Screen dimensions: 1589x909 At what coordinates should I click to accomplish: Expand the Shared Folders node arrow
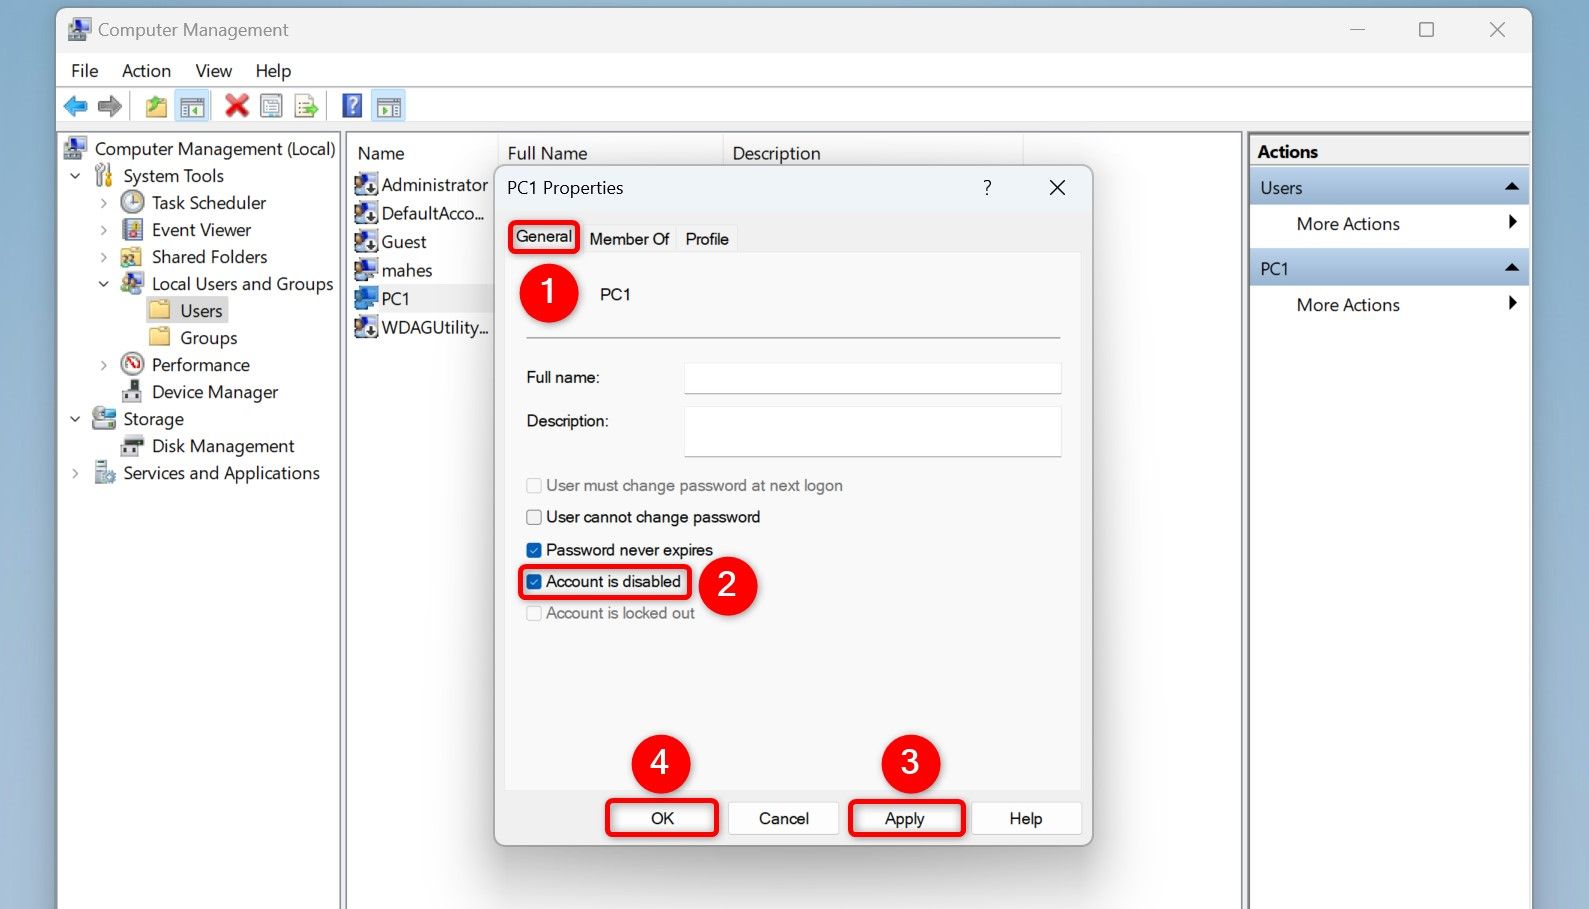[x=103, y=257]
